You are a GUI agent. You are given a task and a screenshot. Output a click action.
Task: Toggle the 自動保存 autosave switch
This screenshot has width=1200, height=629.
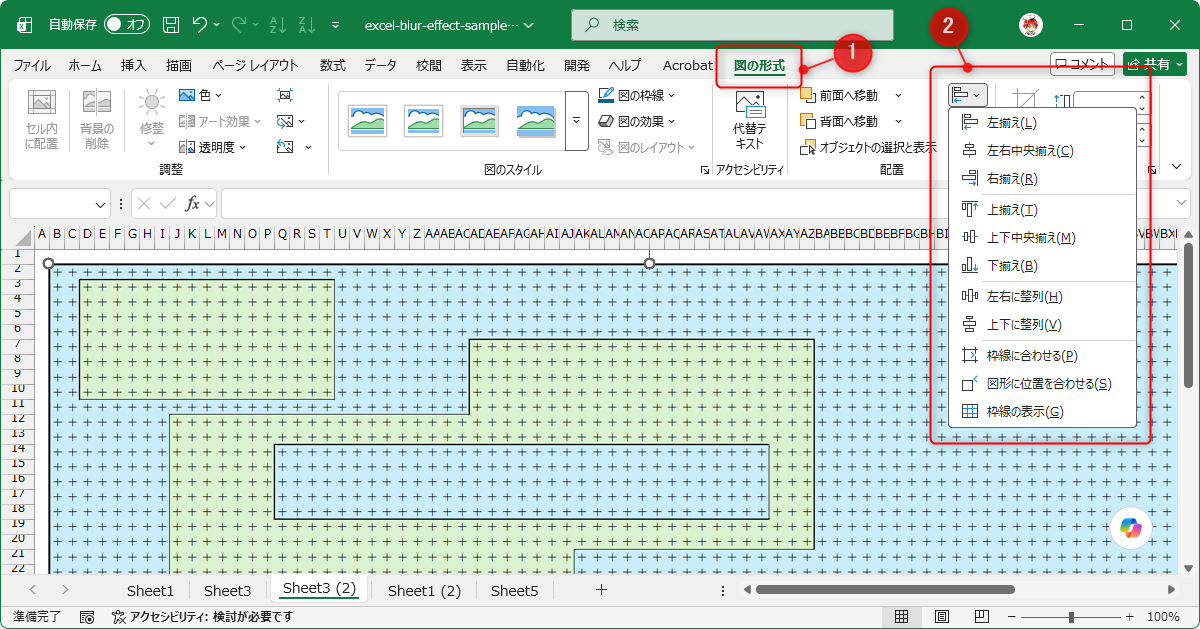[126, 24]
